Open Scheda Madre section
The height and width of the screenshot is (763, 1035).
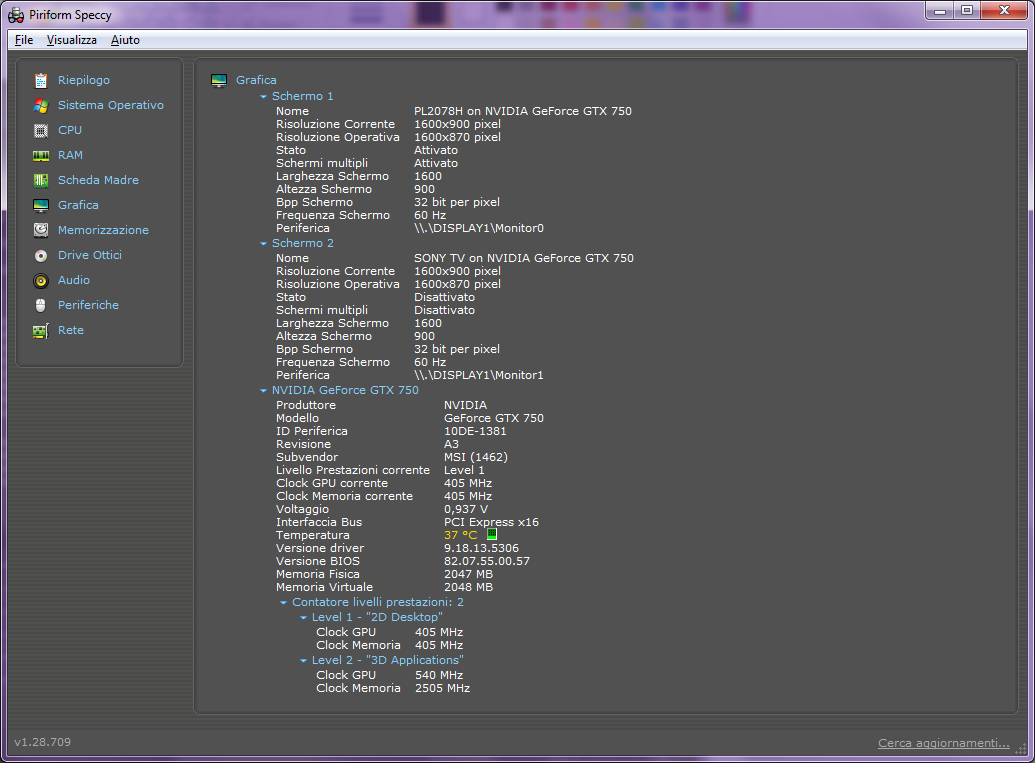coord(98,180)
